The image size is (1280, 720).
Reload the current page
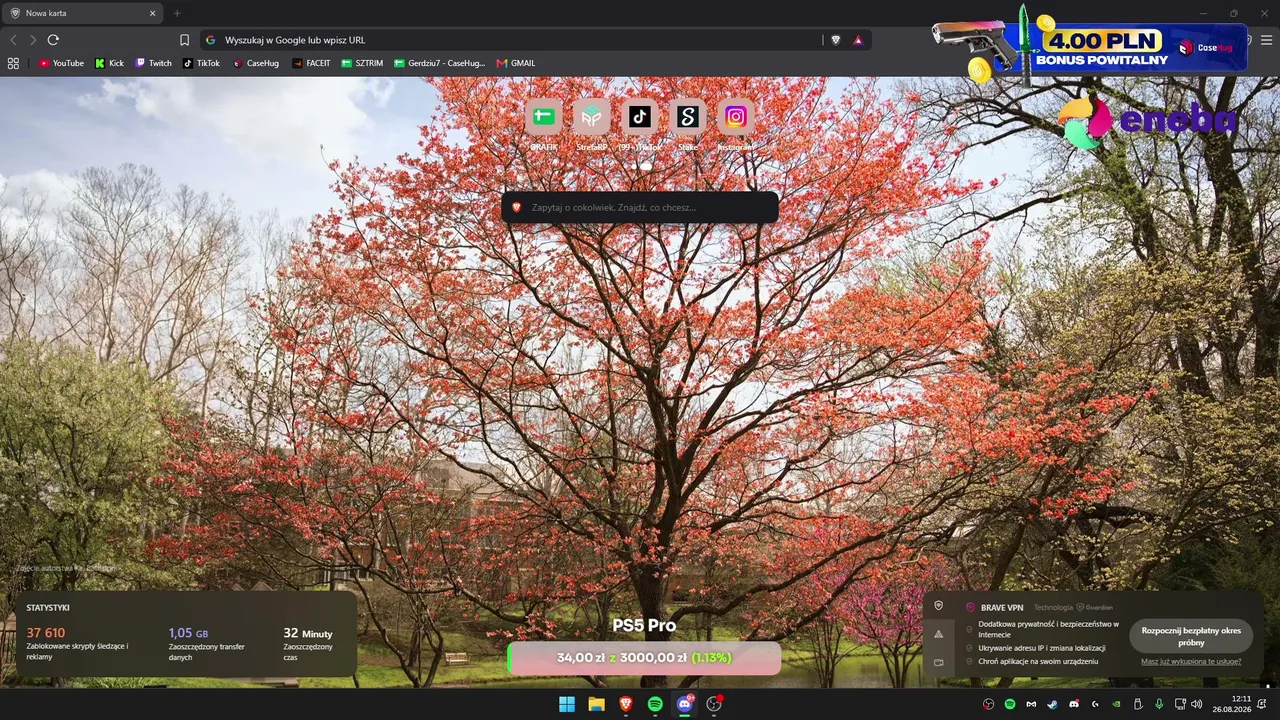[x=53, y=40]
